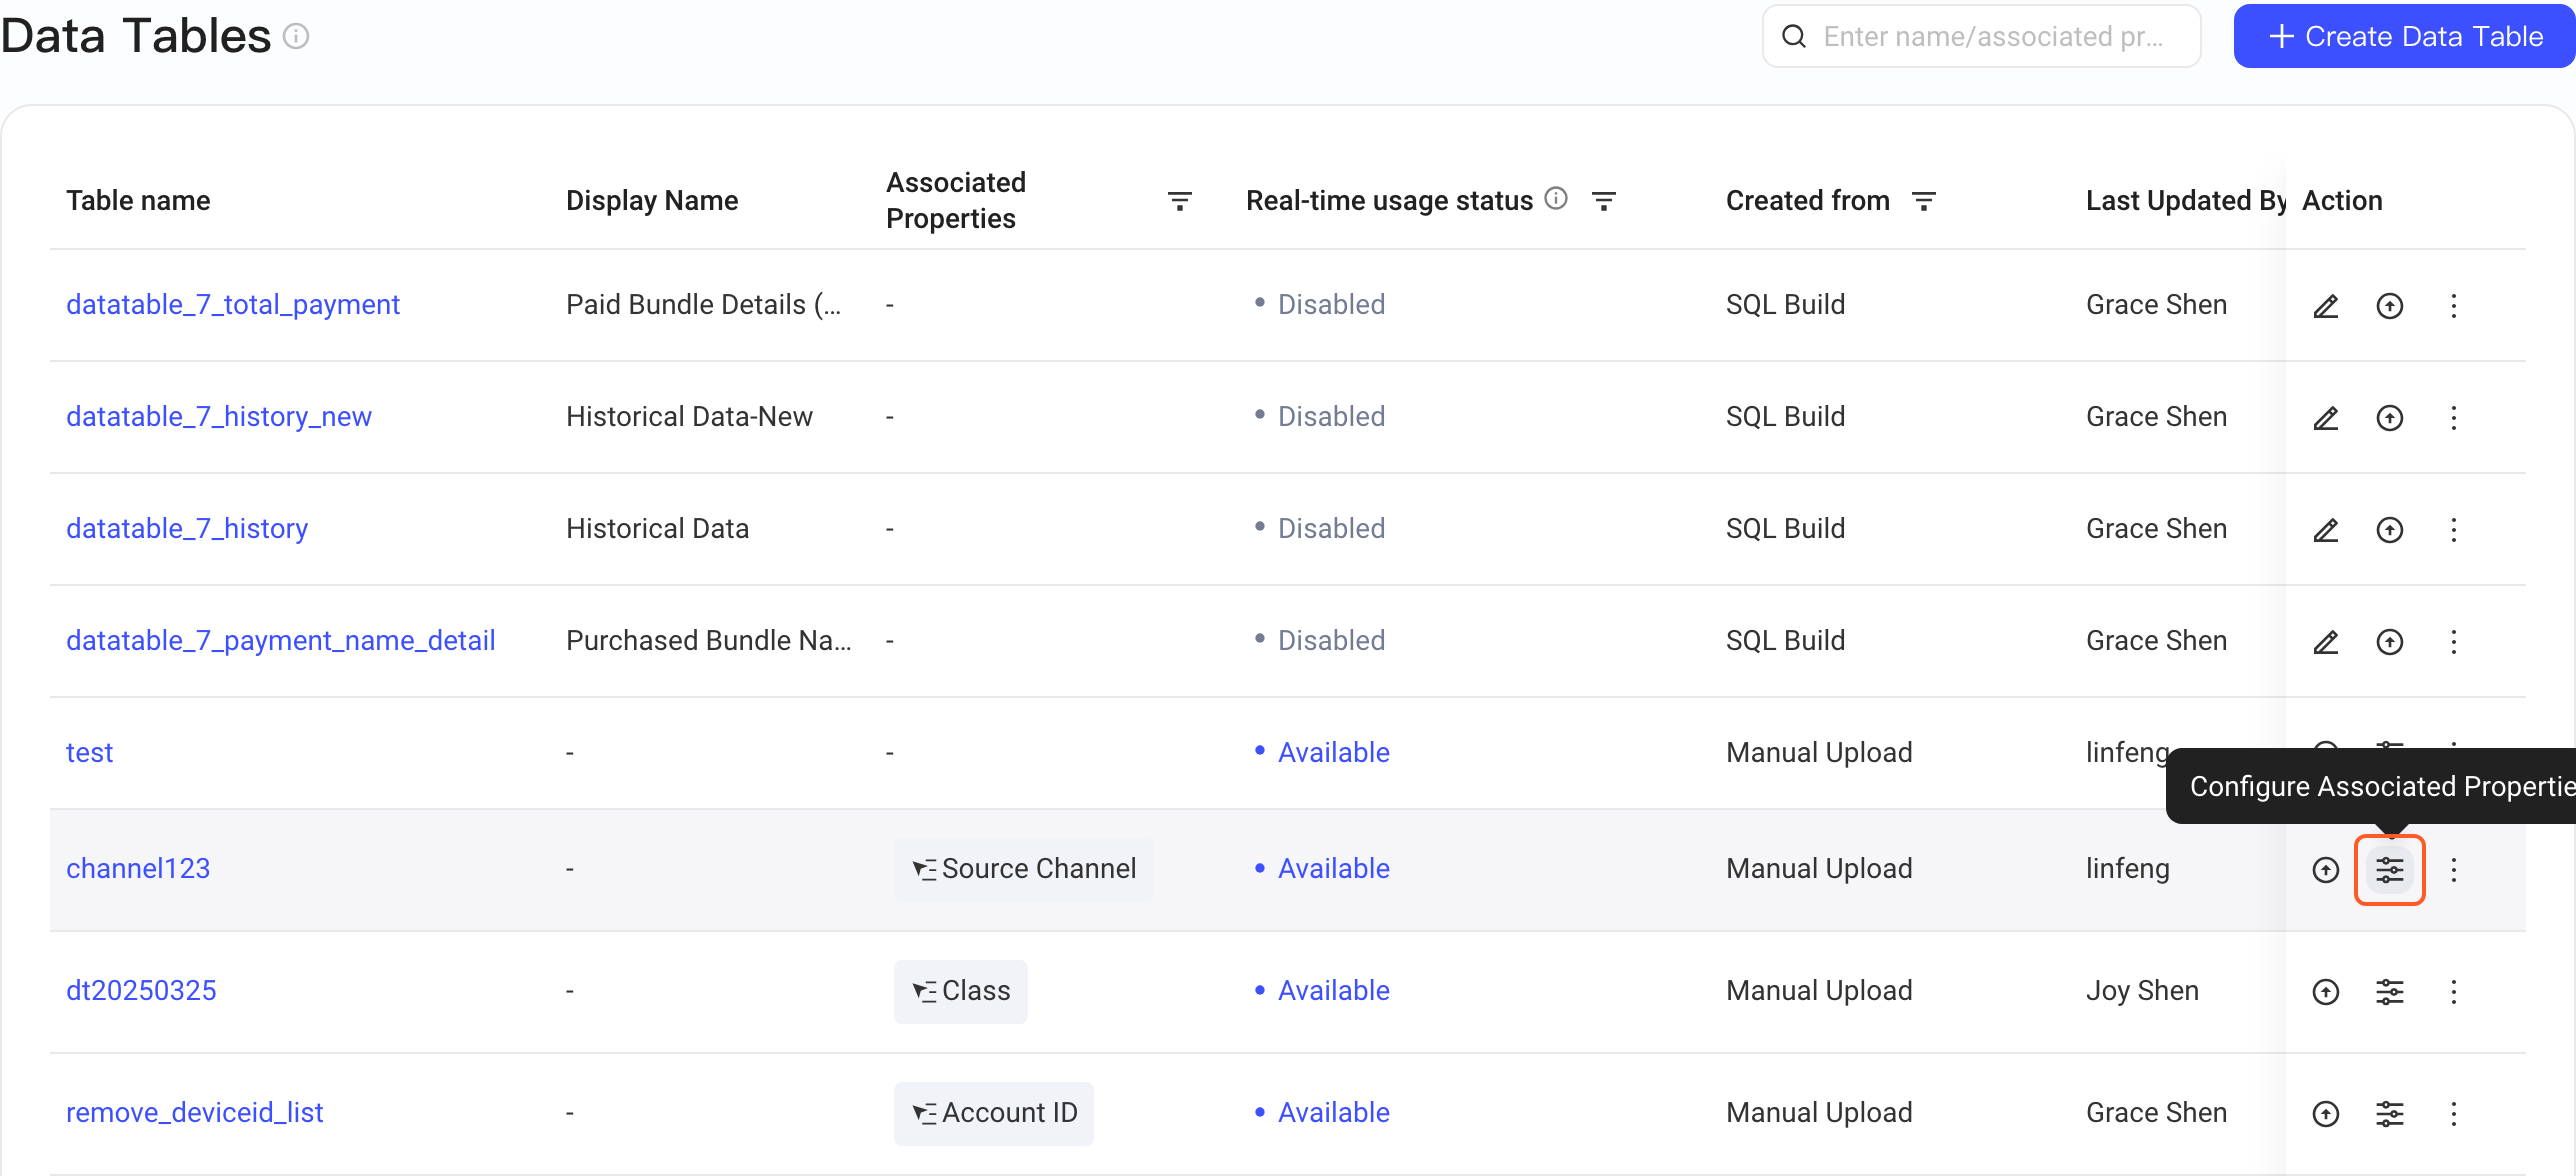
Task: Open more options for remove_deviceid_list row
Action: (x=2454, y=1114)
